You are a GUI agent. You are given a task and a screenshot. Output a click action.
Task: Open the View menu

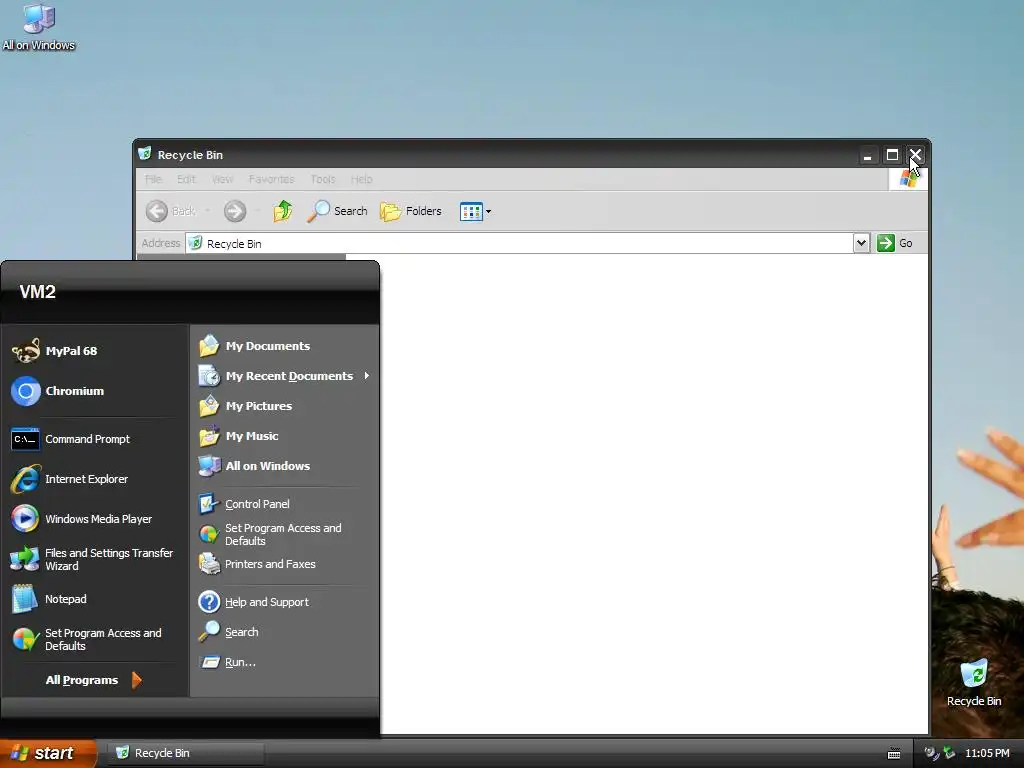[222, 179]
